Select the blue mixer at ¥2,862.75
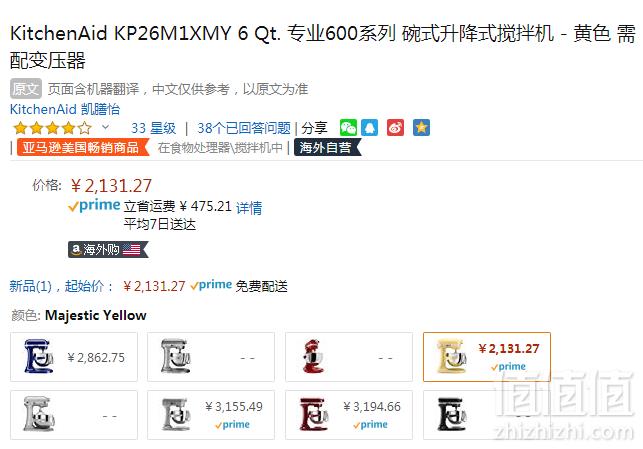This screenshot has height=449, width=643. tap(74, 357)
